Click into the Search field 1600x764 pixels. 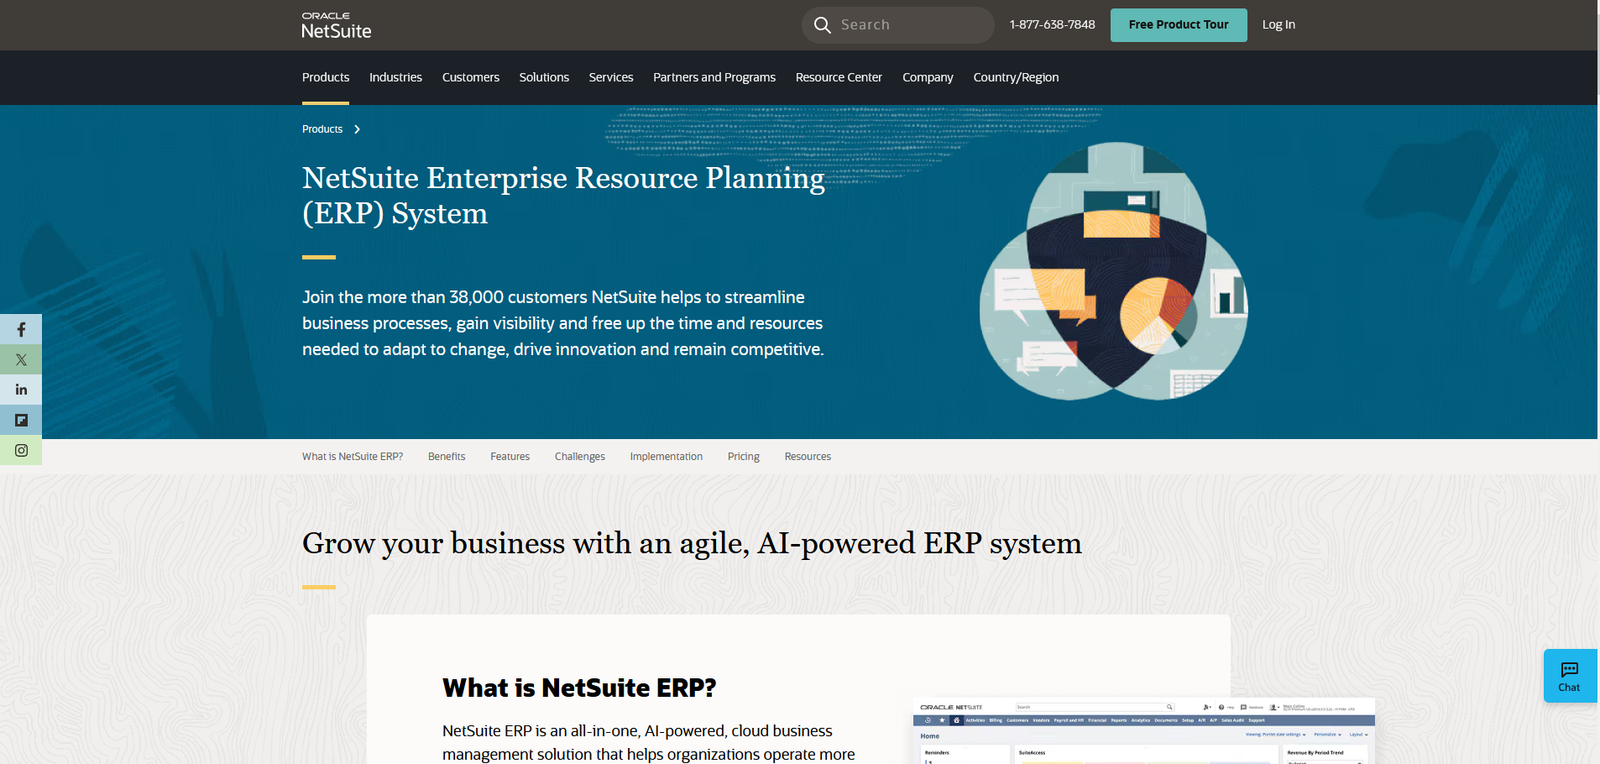tap(898, 25)
